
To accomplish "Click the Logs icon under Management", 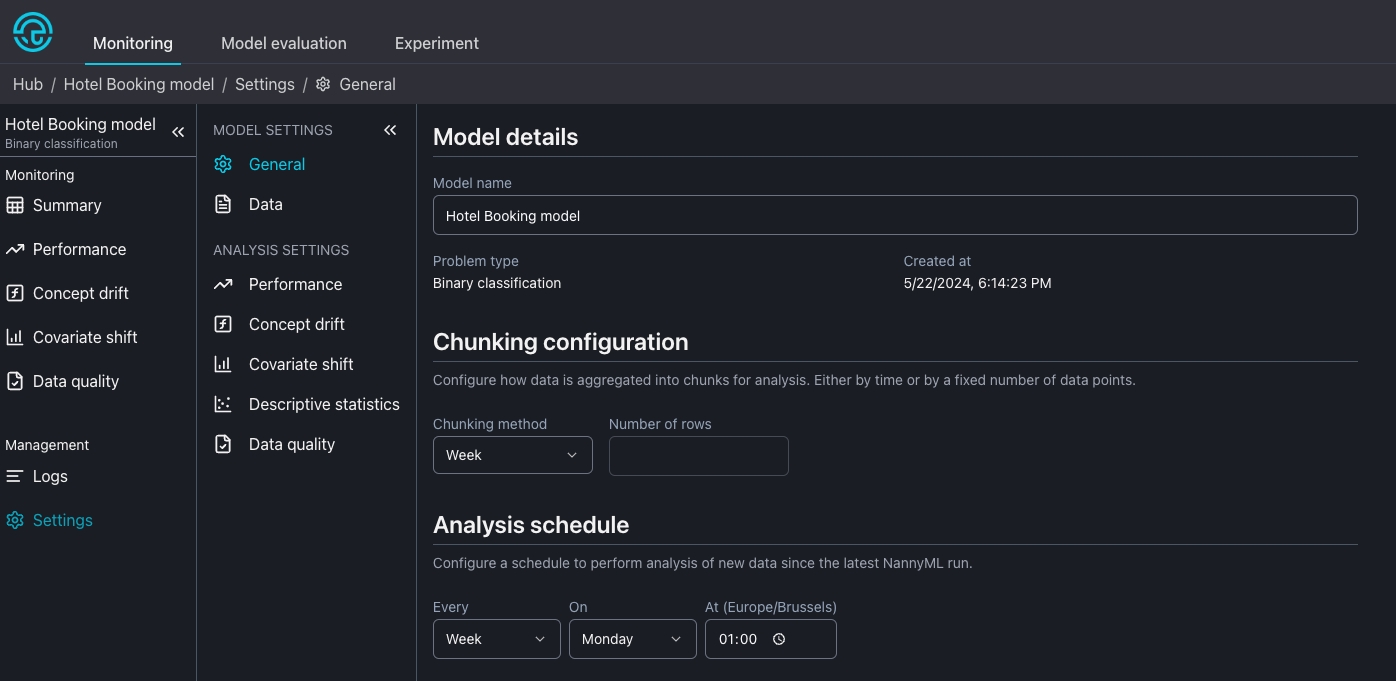I will coord(15,476).
